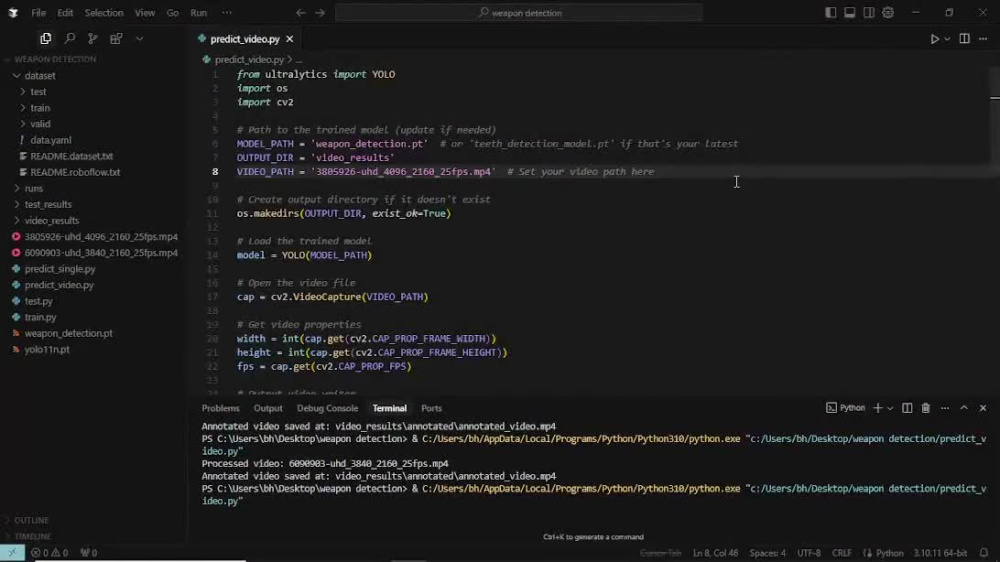
Task: Open editor more actions ellipsis
Action: (983, 39)
